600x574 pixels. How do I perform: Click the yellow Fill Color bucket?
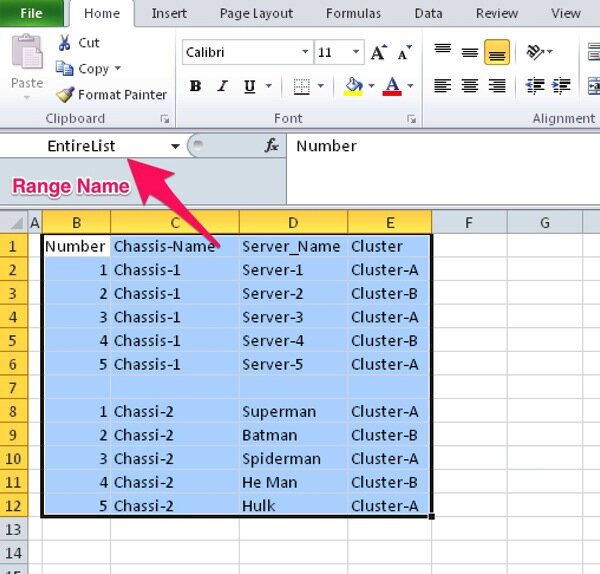click(x=352, y=86)
